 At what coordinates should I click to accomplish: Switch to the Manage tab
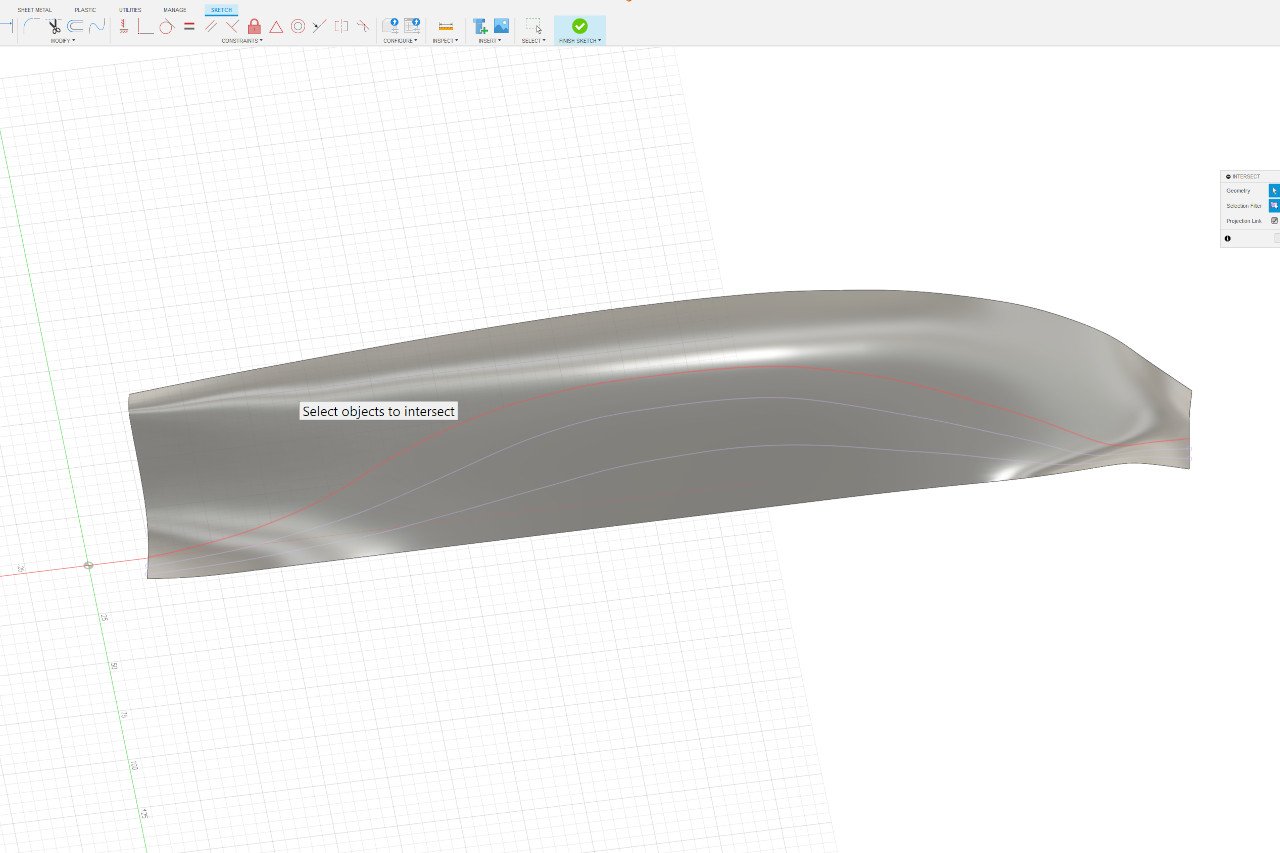(175, 10)
